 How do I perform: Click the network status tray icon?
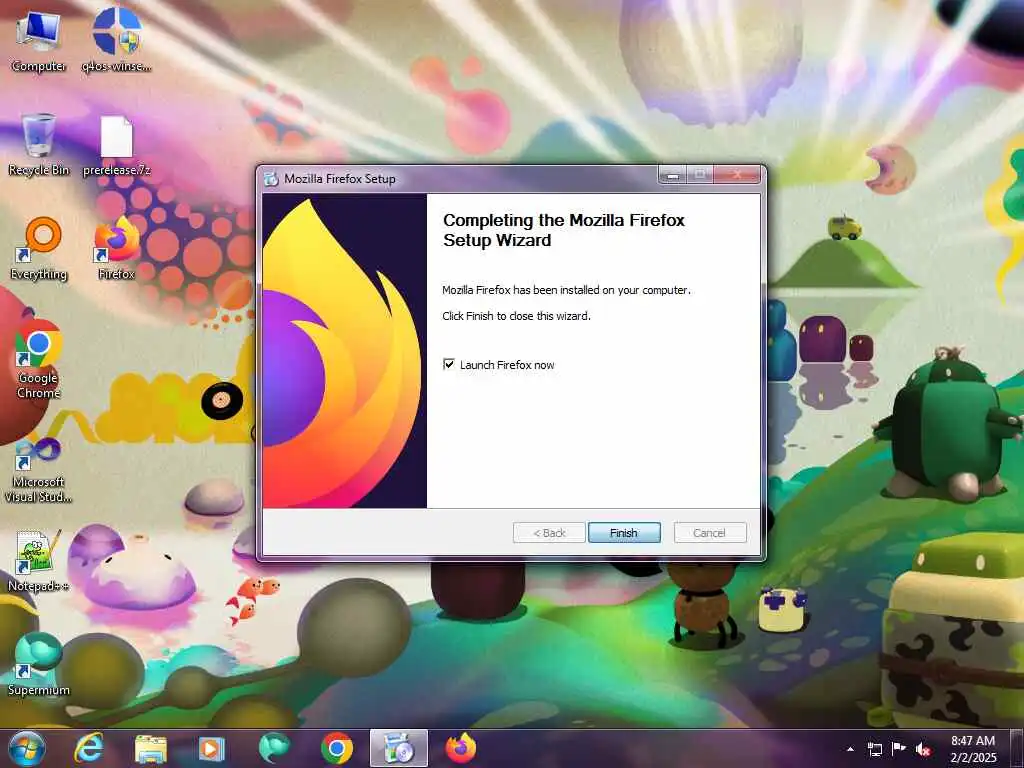[874, 749]
